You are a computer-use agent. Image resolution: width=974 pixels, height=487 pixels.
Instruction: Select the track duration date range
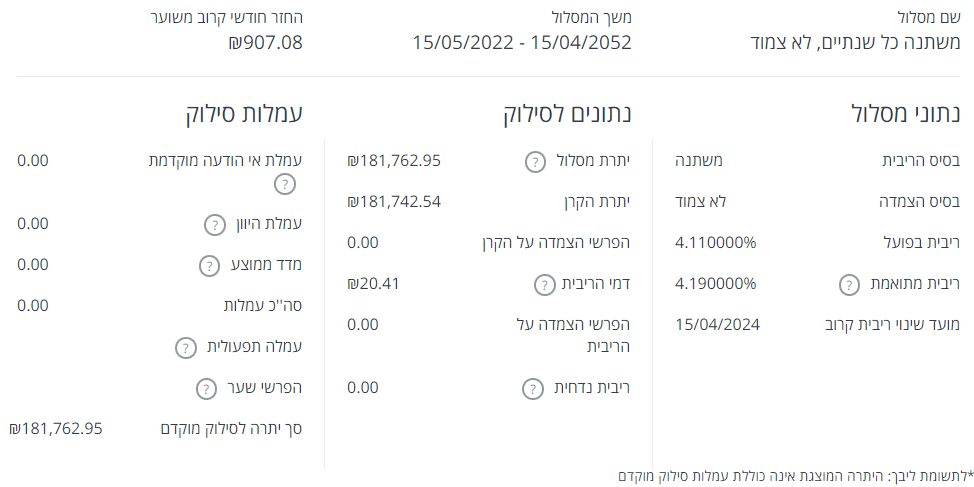522,42
